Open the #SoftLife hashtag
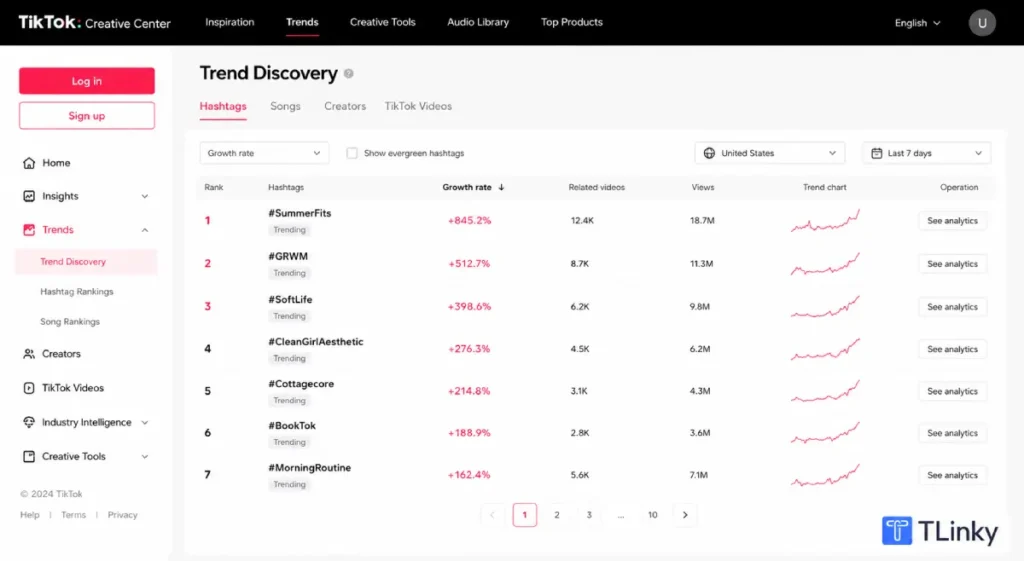1024x561 pixels. [x=290, y=300]
